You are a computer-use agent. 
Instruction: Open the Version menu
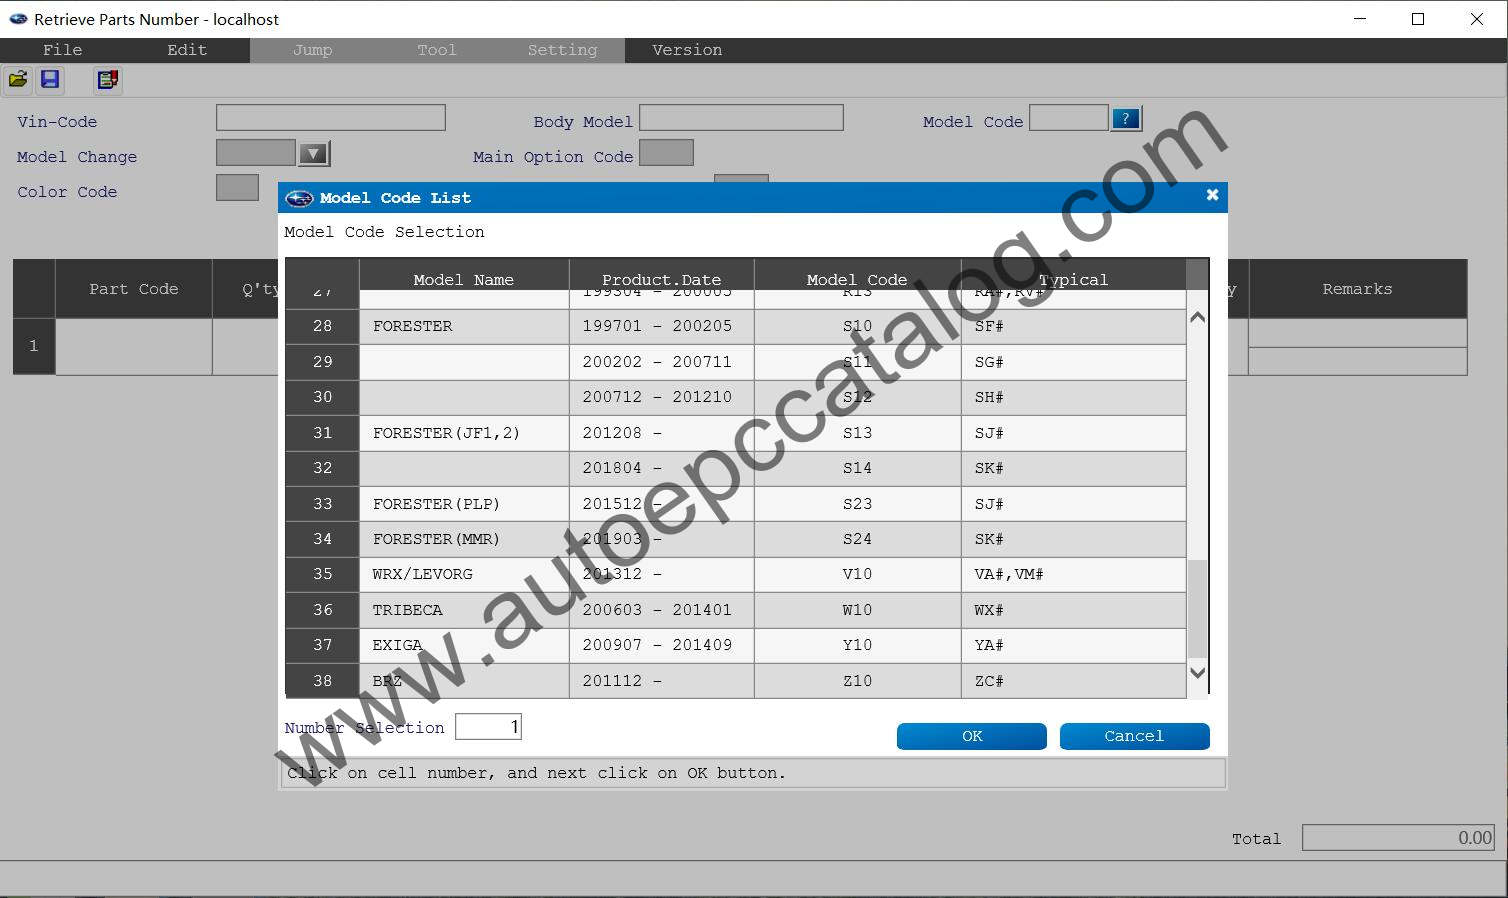tap(686, 50)
